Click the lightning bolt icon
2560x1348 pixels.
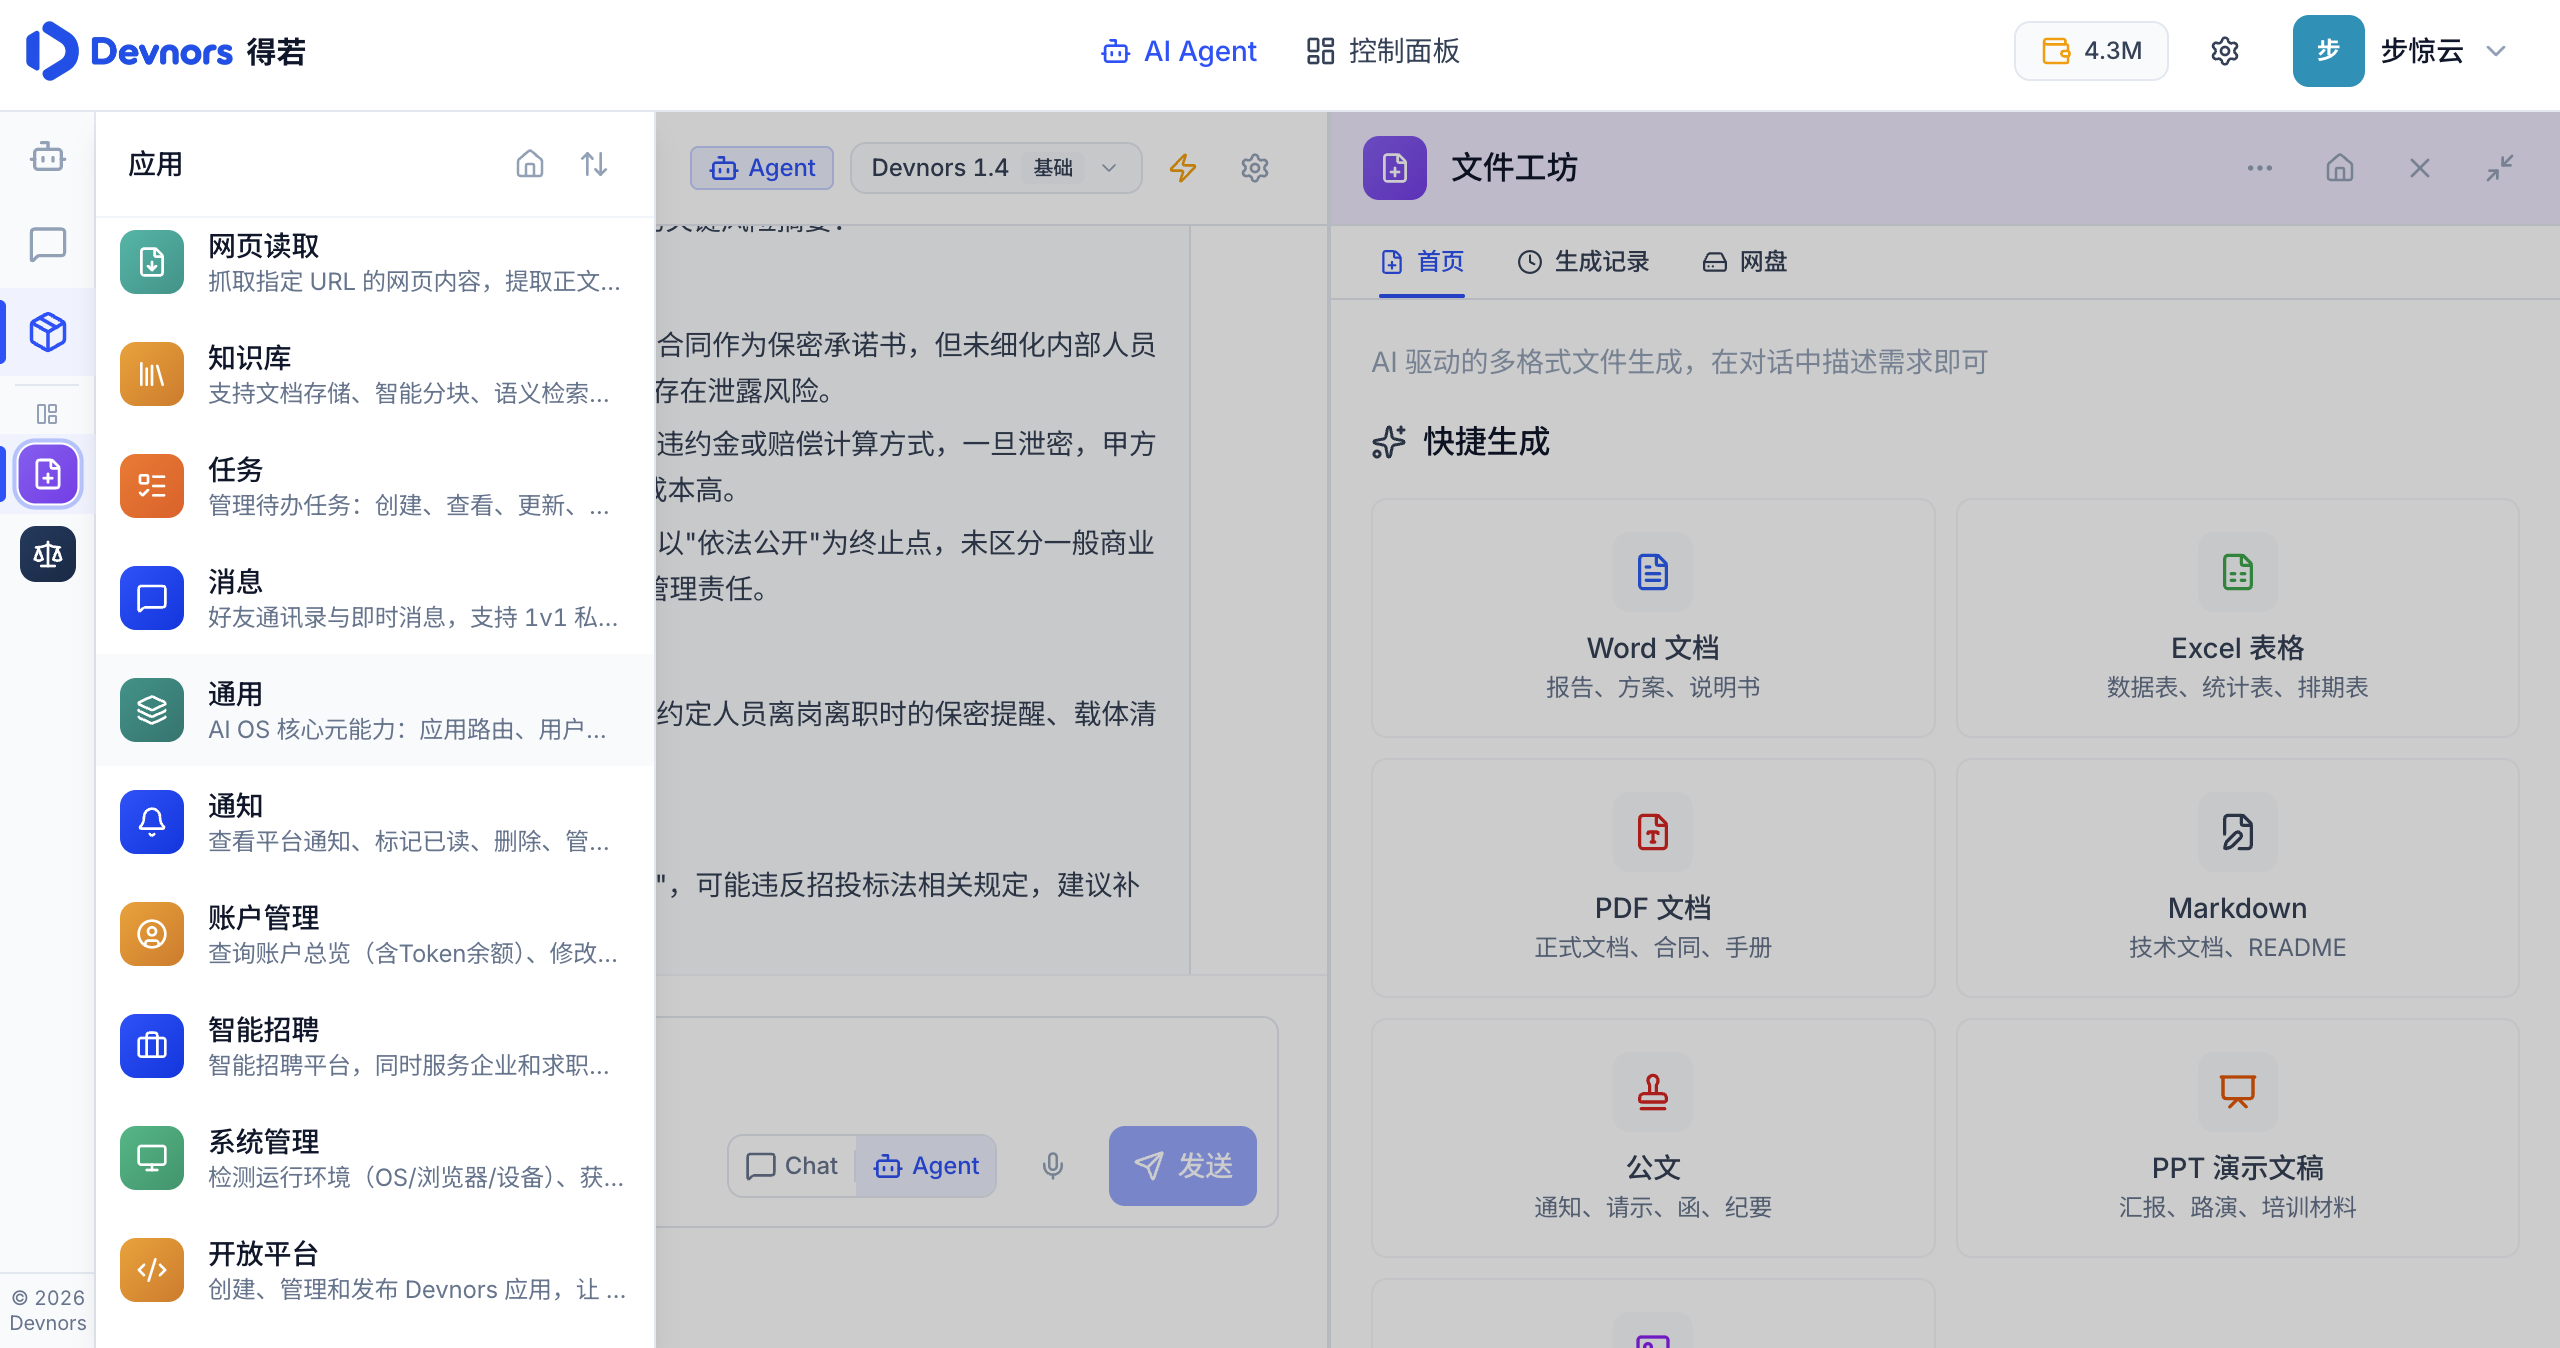click(1183, 167)
